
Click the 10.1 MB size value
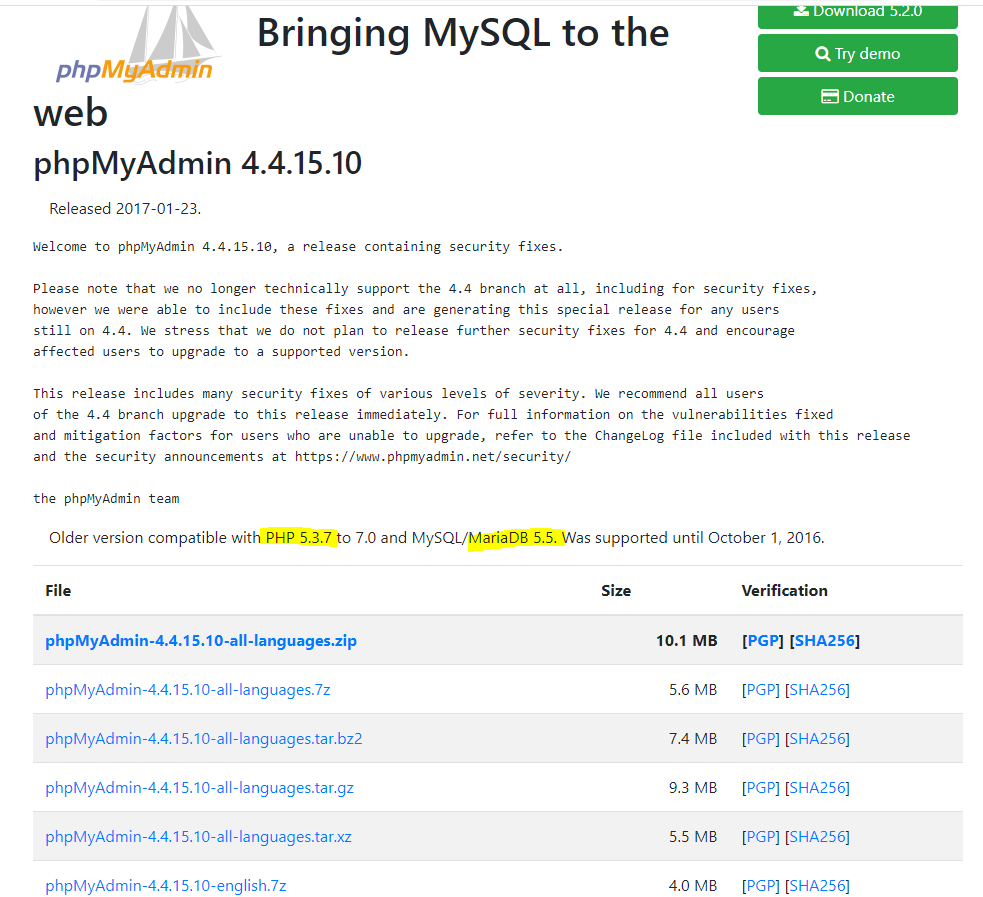686,641
